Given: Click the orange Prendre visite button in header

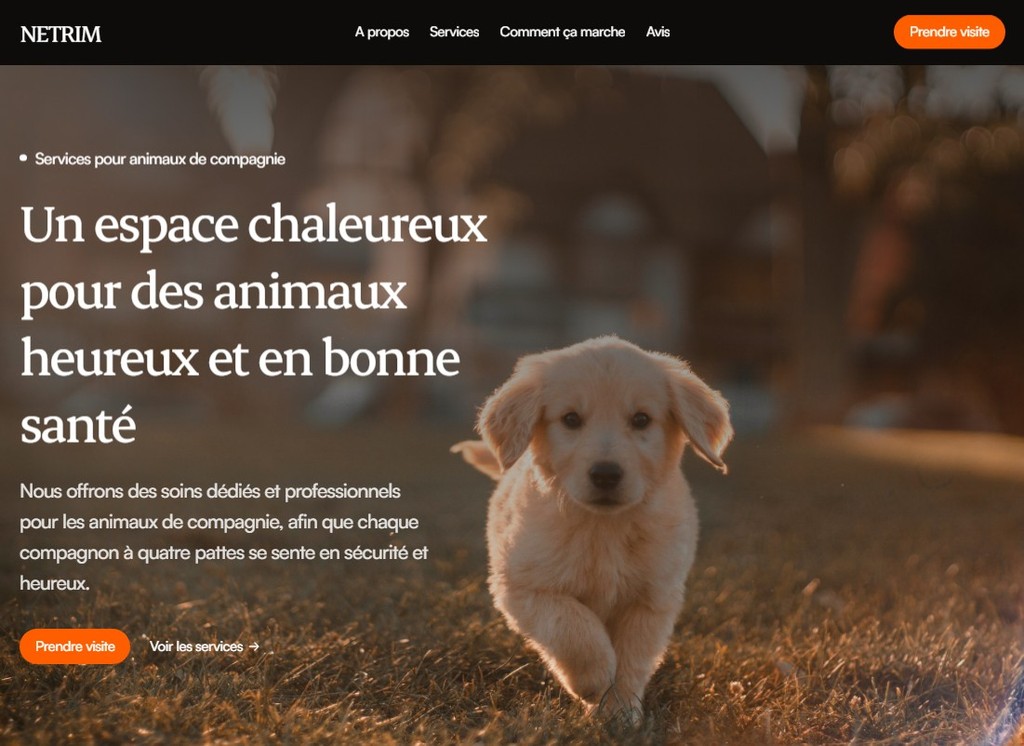Looking at the screenshot, I should tap(949, 32).
